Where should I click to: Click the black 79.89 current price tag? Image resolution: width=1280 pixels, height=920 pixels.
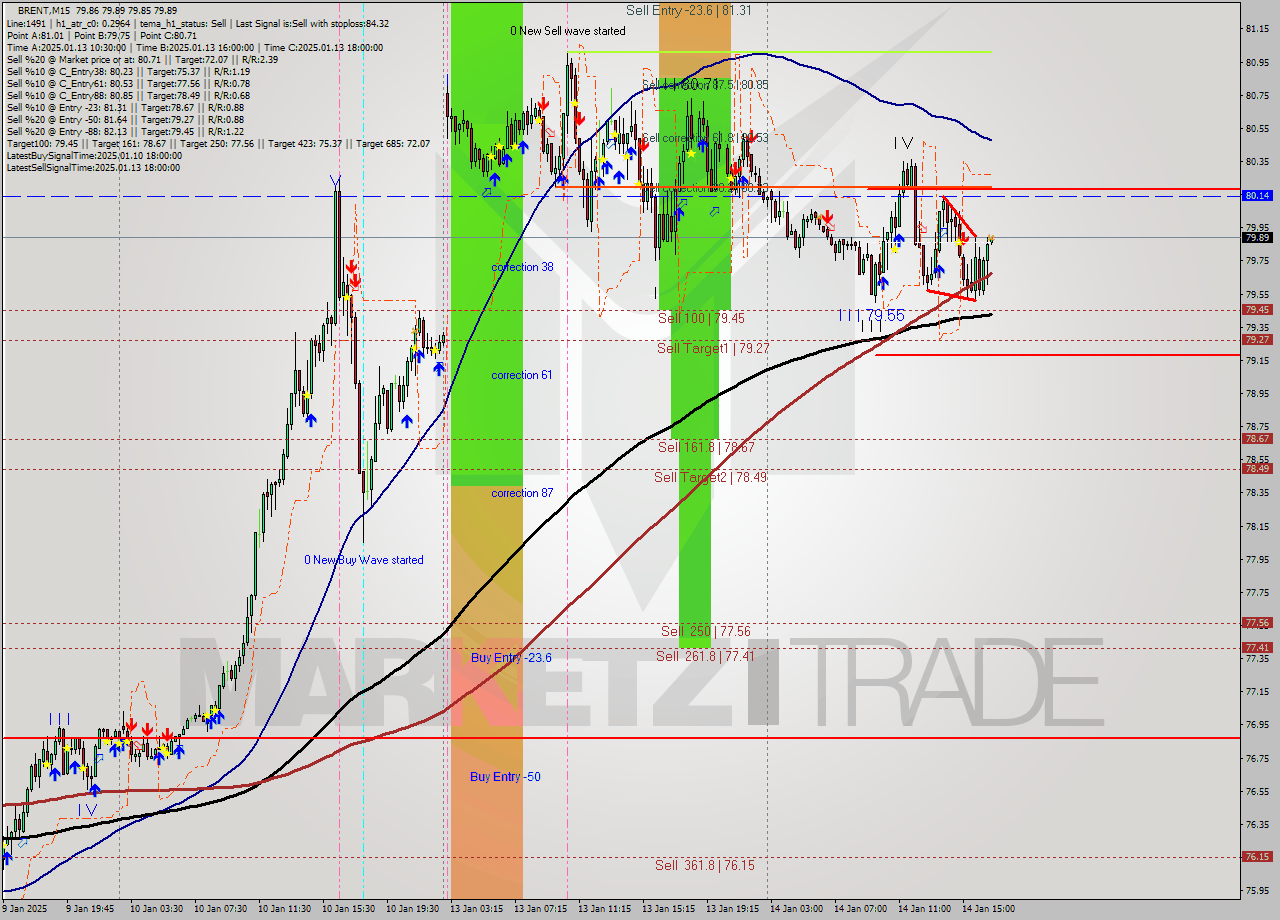tap(1257, 237)
